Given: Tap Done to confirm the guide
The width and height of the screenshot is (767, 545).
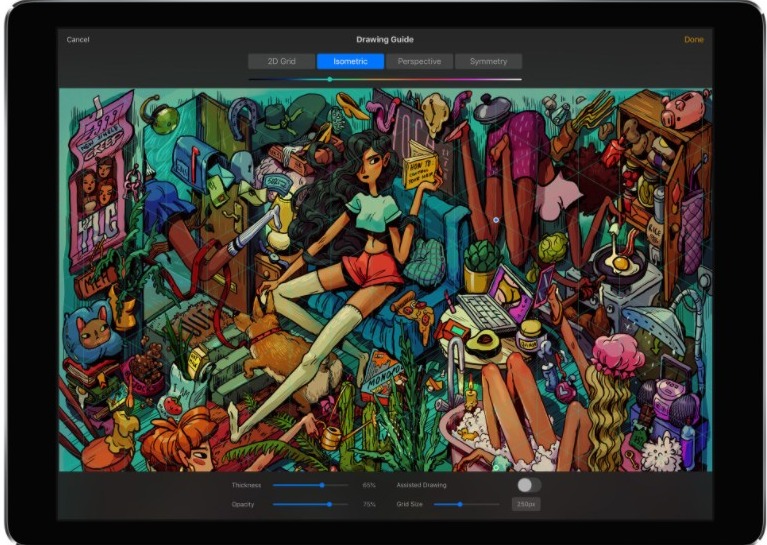Looking at the screenshot, I should click(x=694, y=40).
